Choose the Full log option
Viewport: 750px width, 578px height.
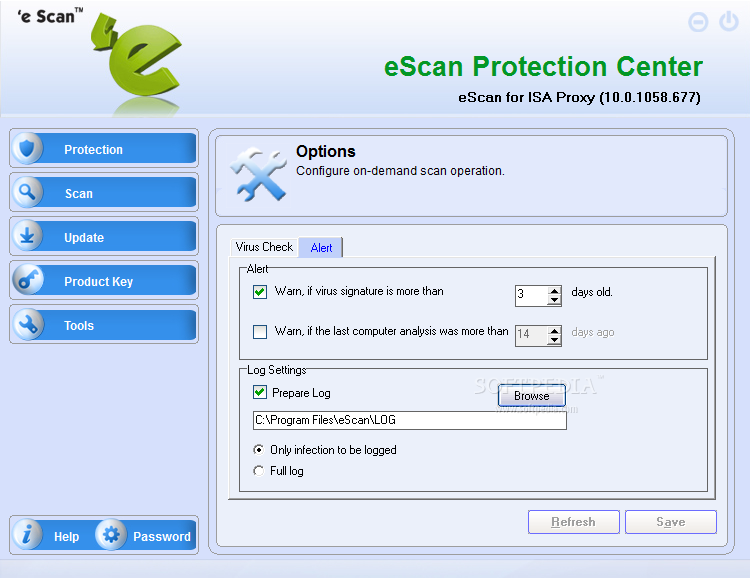point(258,471)
